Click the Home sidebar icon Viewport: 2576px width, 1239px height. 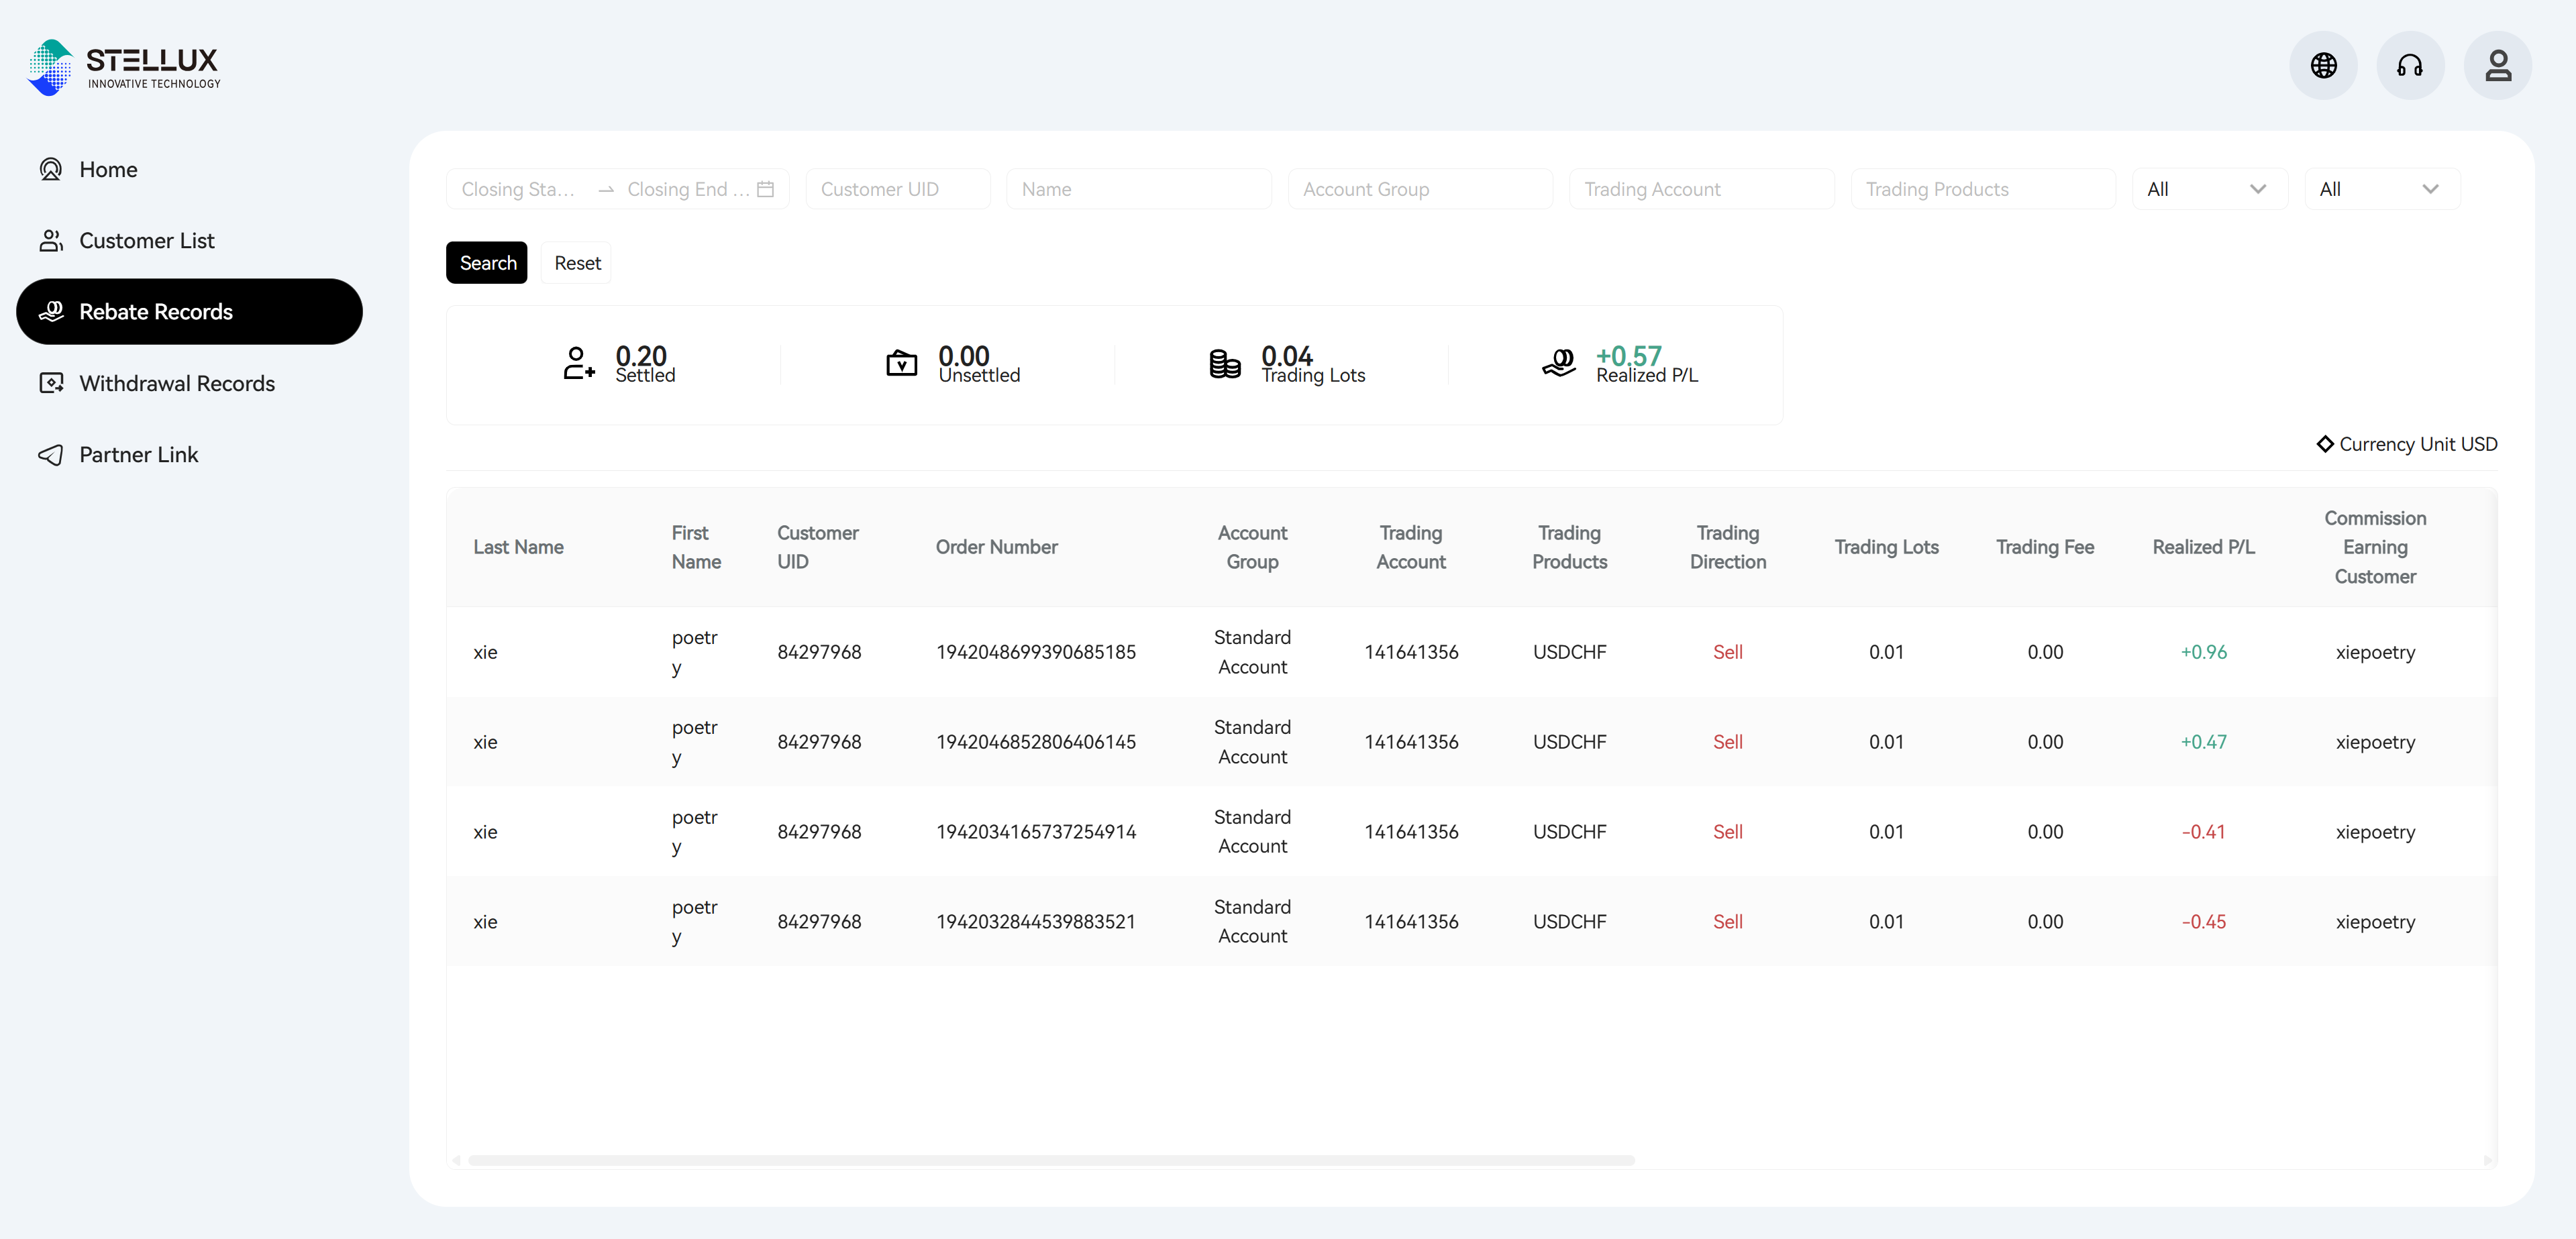[x=51, y=169]
